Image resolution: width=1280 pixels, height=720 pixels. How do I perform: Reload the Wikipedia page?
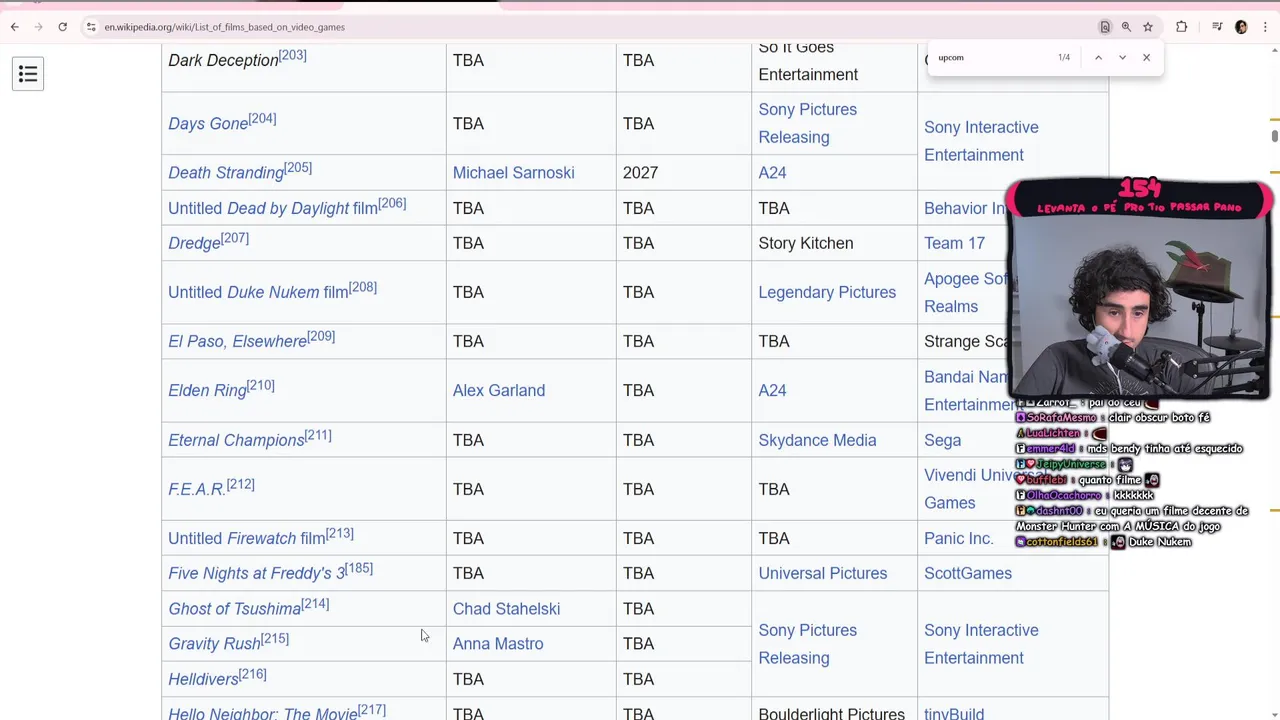click(x=62, y=27)
